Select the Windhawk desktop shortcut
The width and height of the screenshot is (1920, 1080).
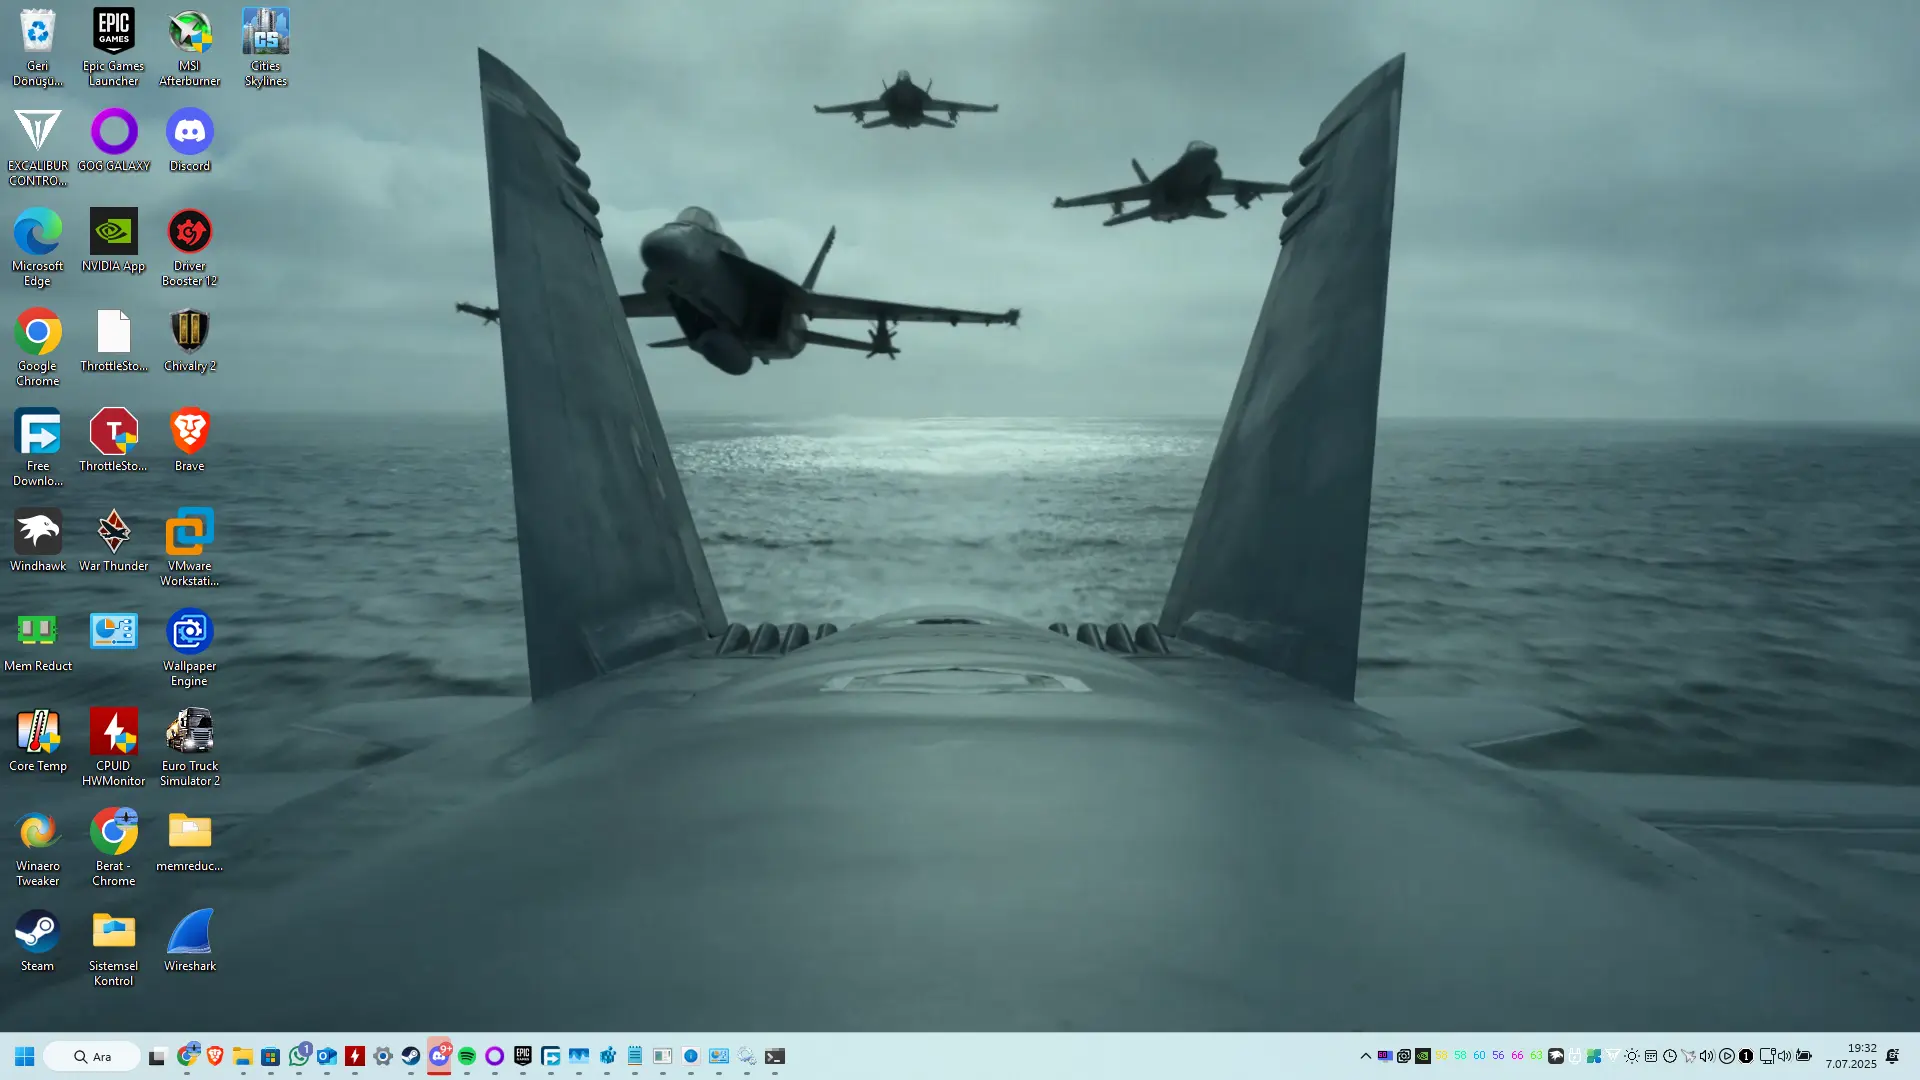38,540
